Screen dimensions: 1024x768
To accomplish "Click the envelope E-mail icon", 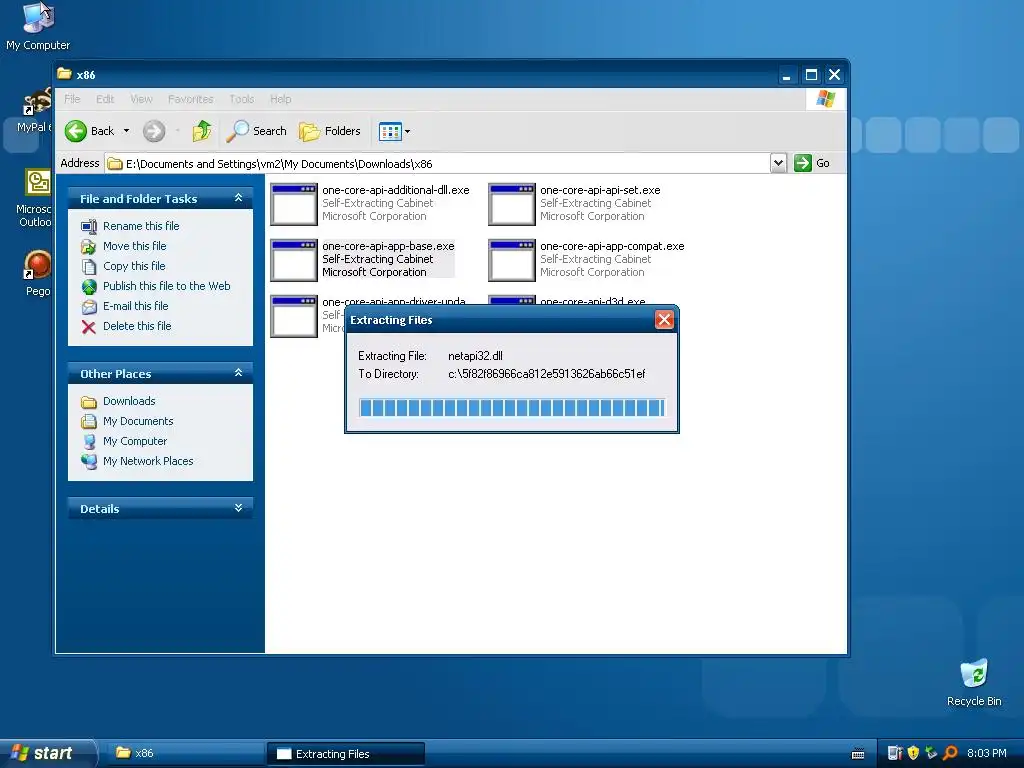I will point(89,306).
